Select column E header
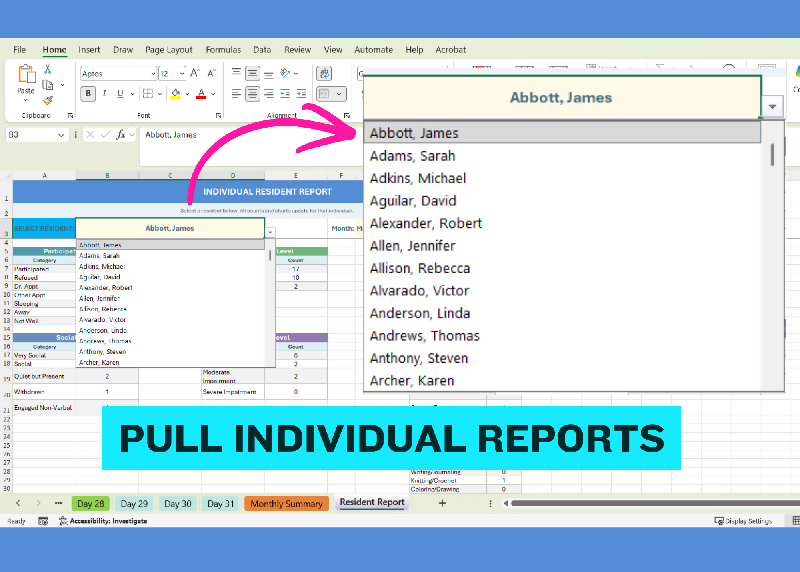This screenshot has width=800, height=572. (296, 176)
